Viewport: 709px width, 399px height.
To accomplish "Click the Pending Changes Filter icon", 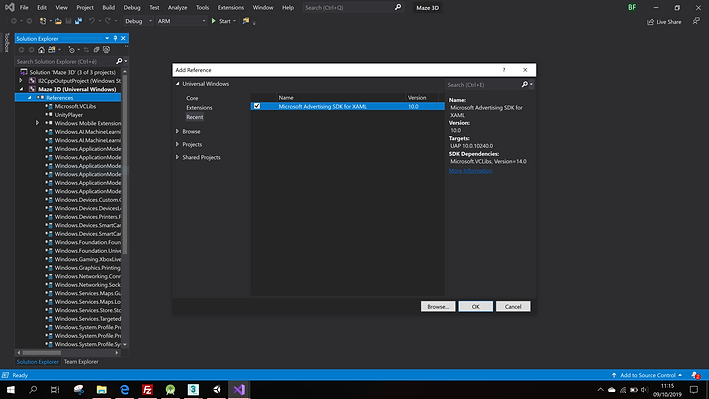I will click(x=71, y=50).
